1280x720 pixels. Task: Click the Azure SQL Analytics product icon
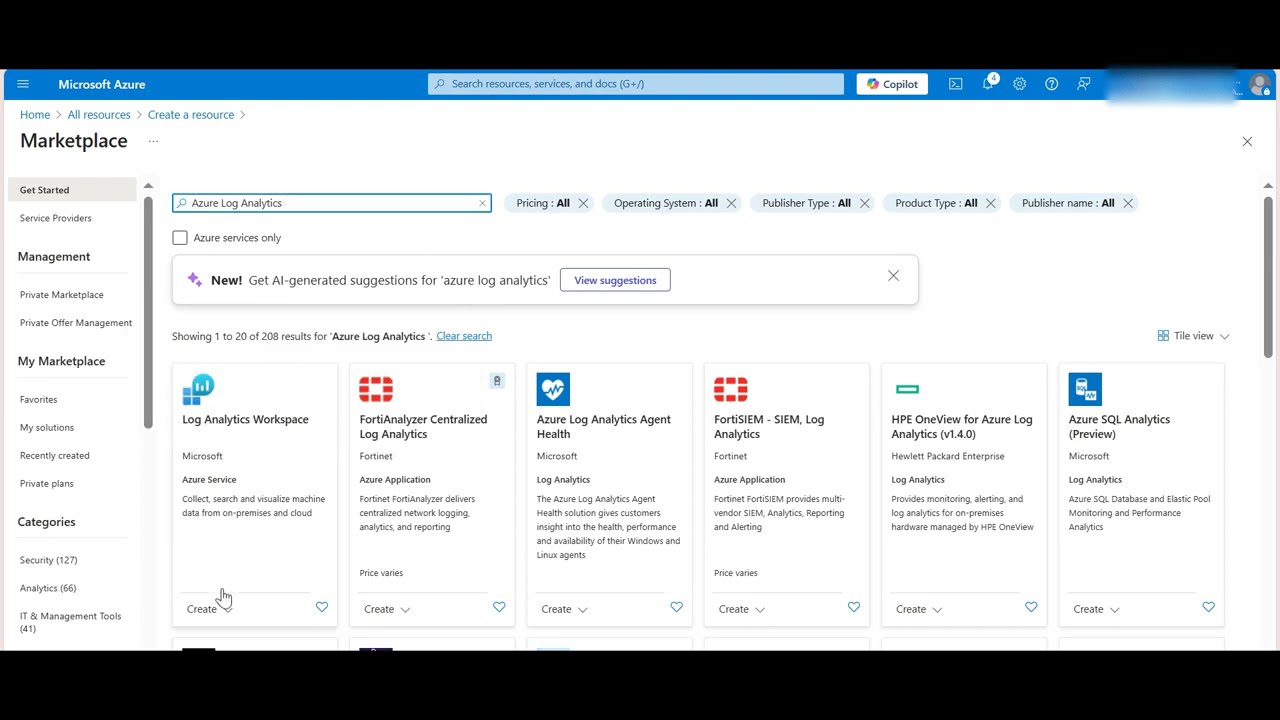coord(1085,389)
